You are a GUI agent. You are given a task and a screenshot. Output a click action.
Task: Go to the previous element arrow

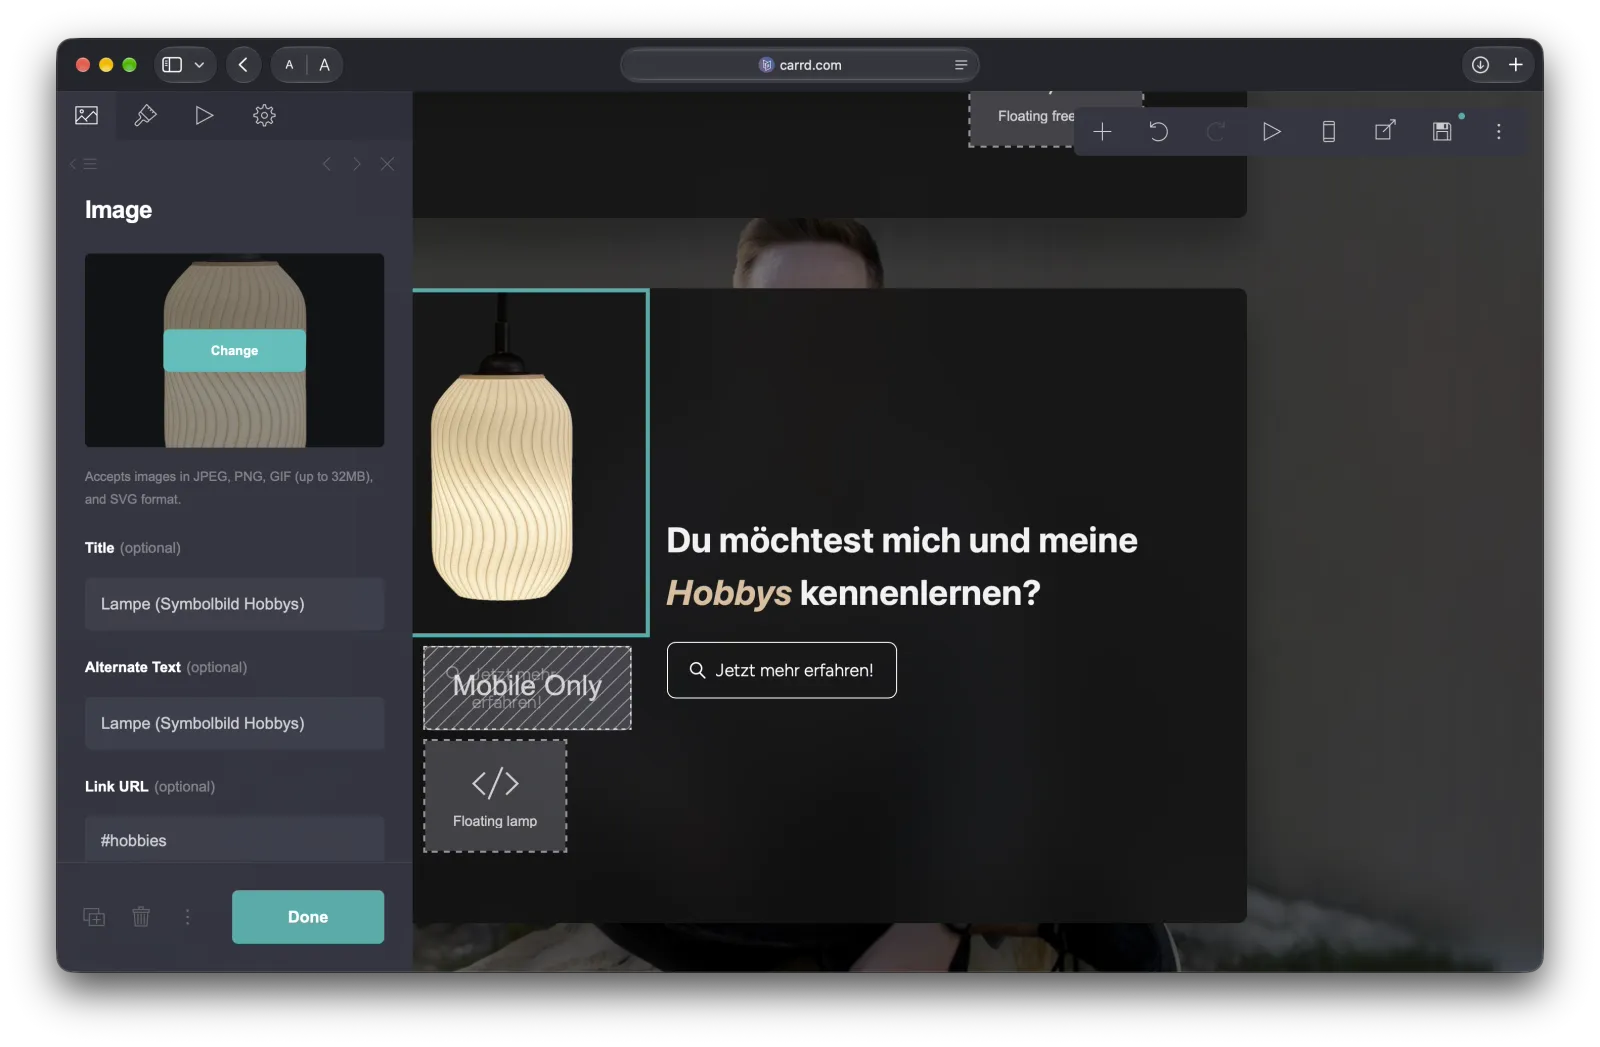[x=326, y=164]
